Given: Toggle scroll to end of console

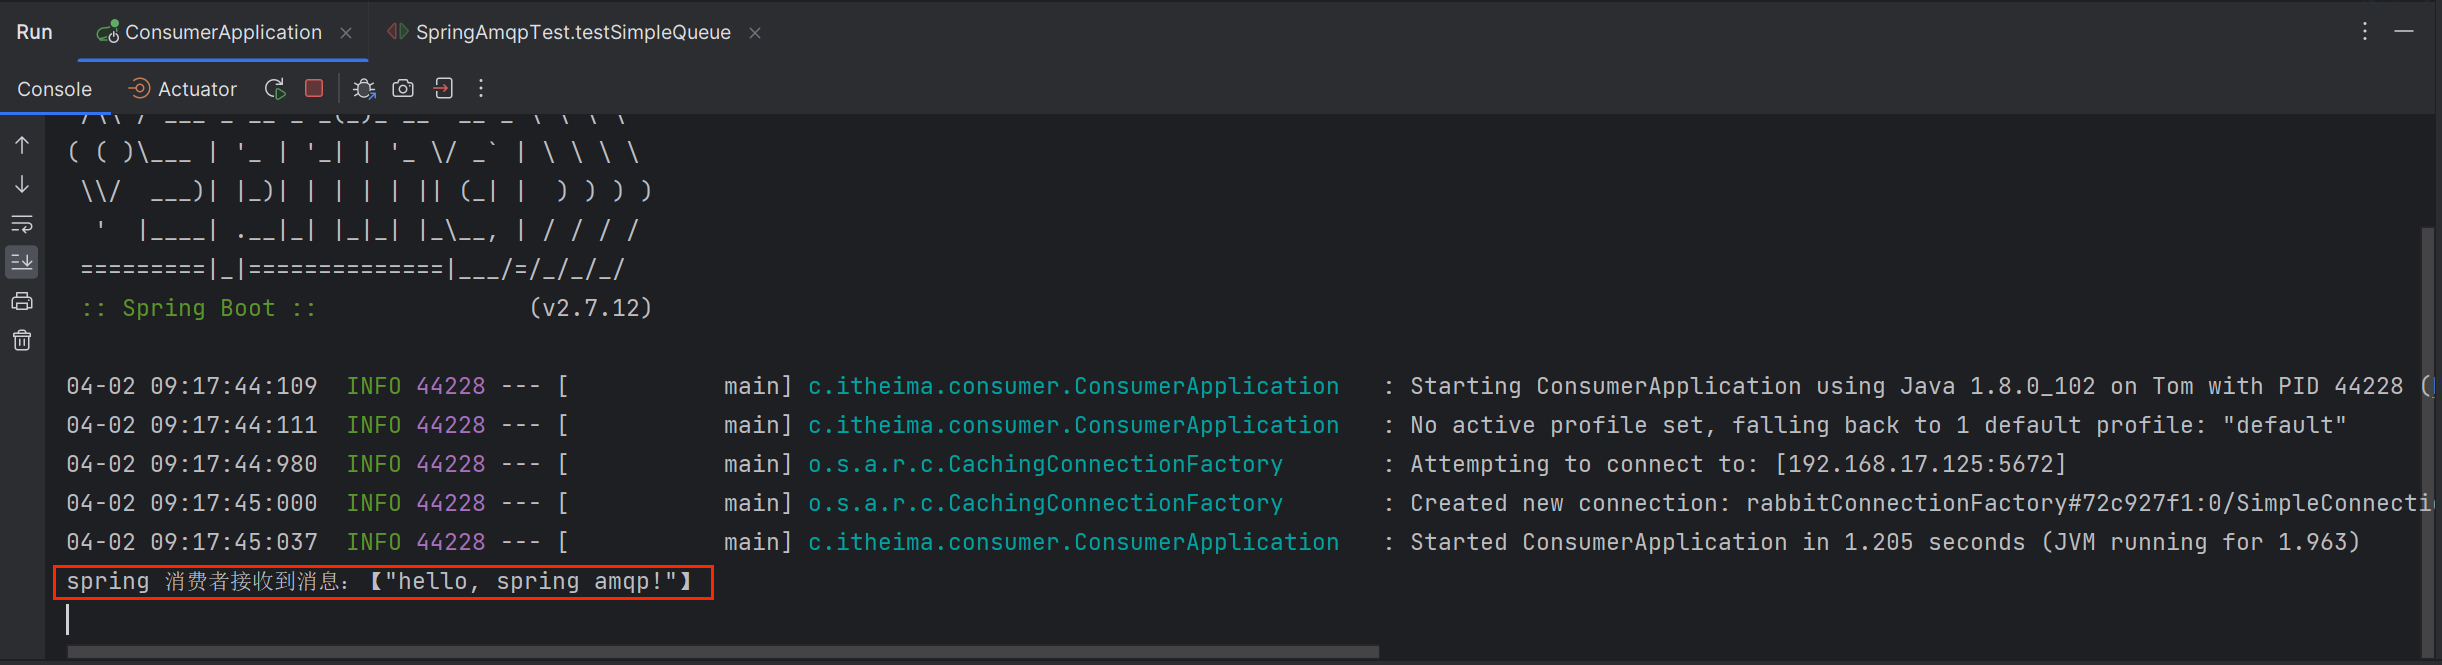Looking at the screenshot, I should pos(22,262).
